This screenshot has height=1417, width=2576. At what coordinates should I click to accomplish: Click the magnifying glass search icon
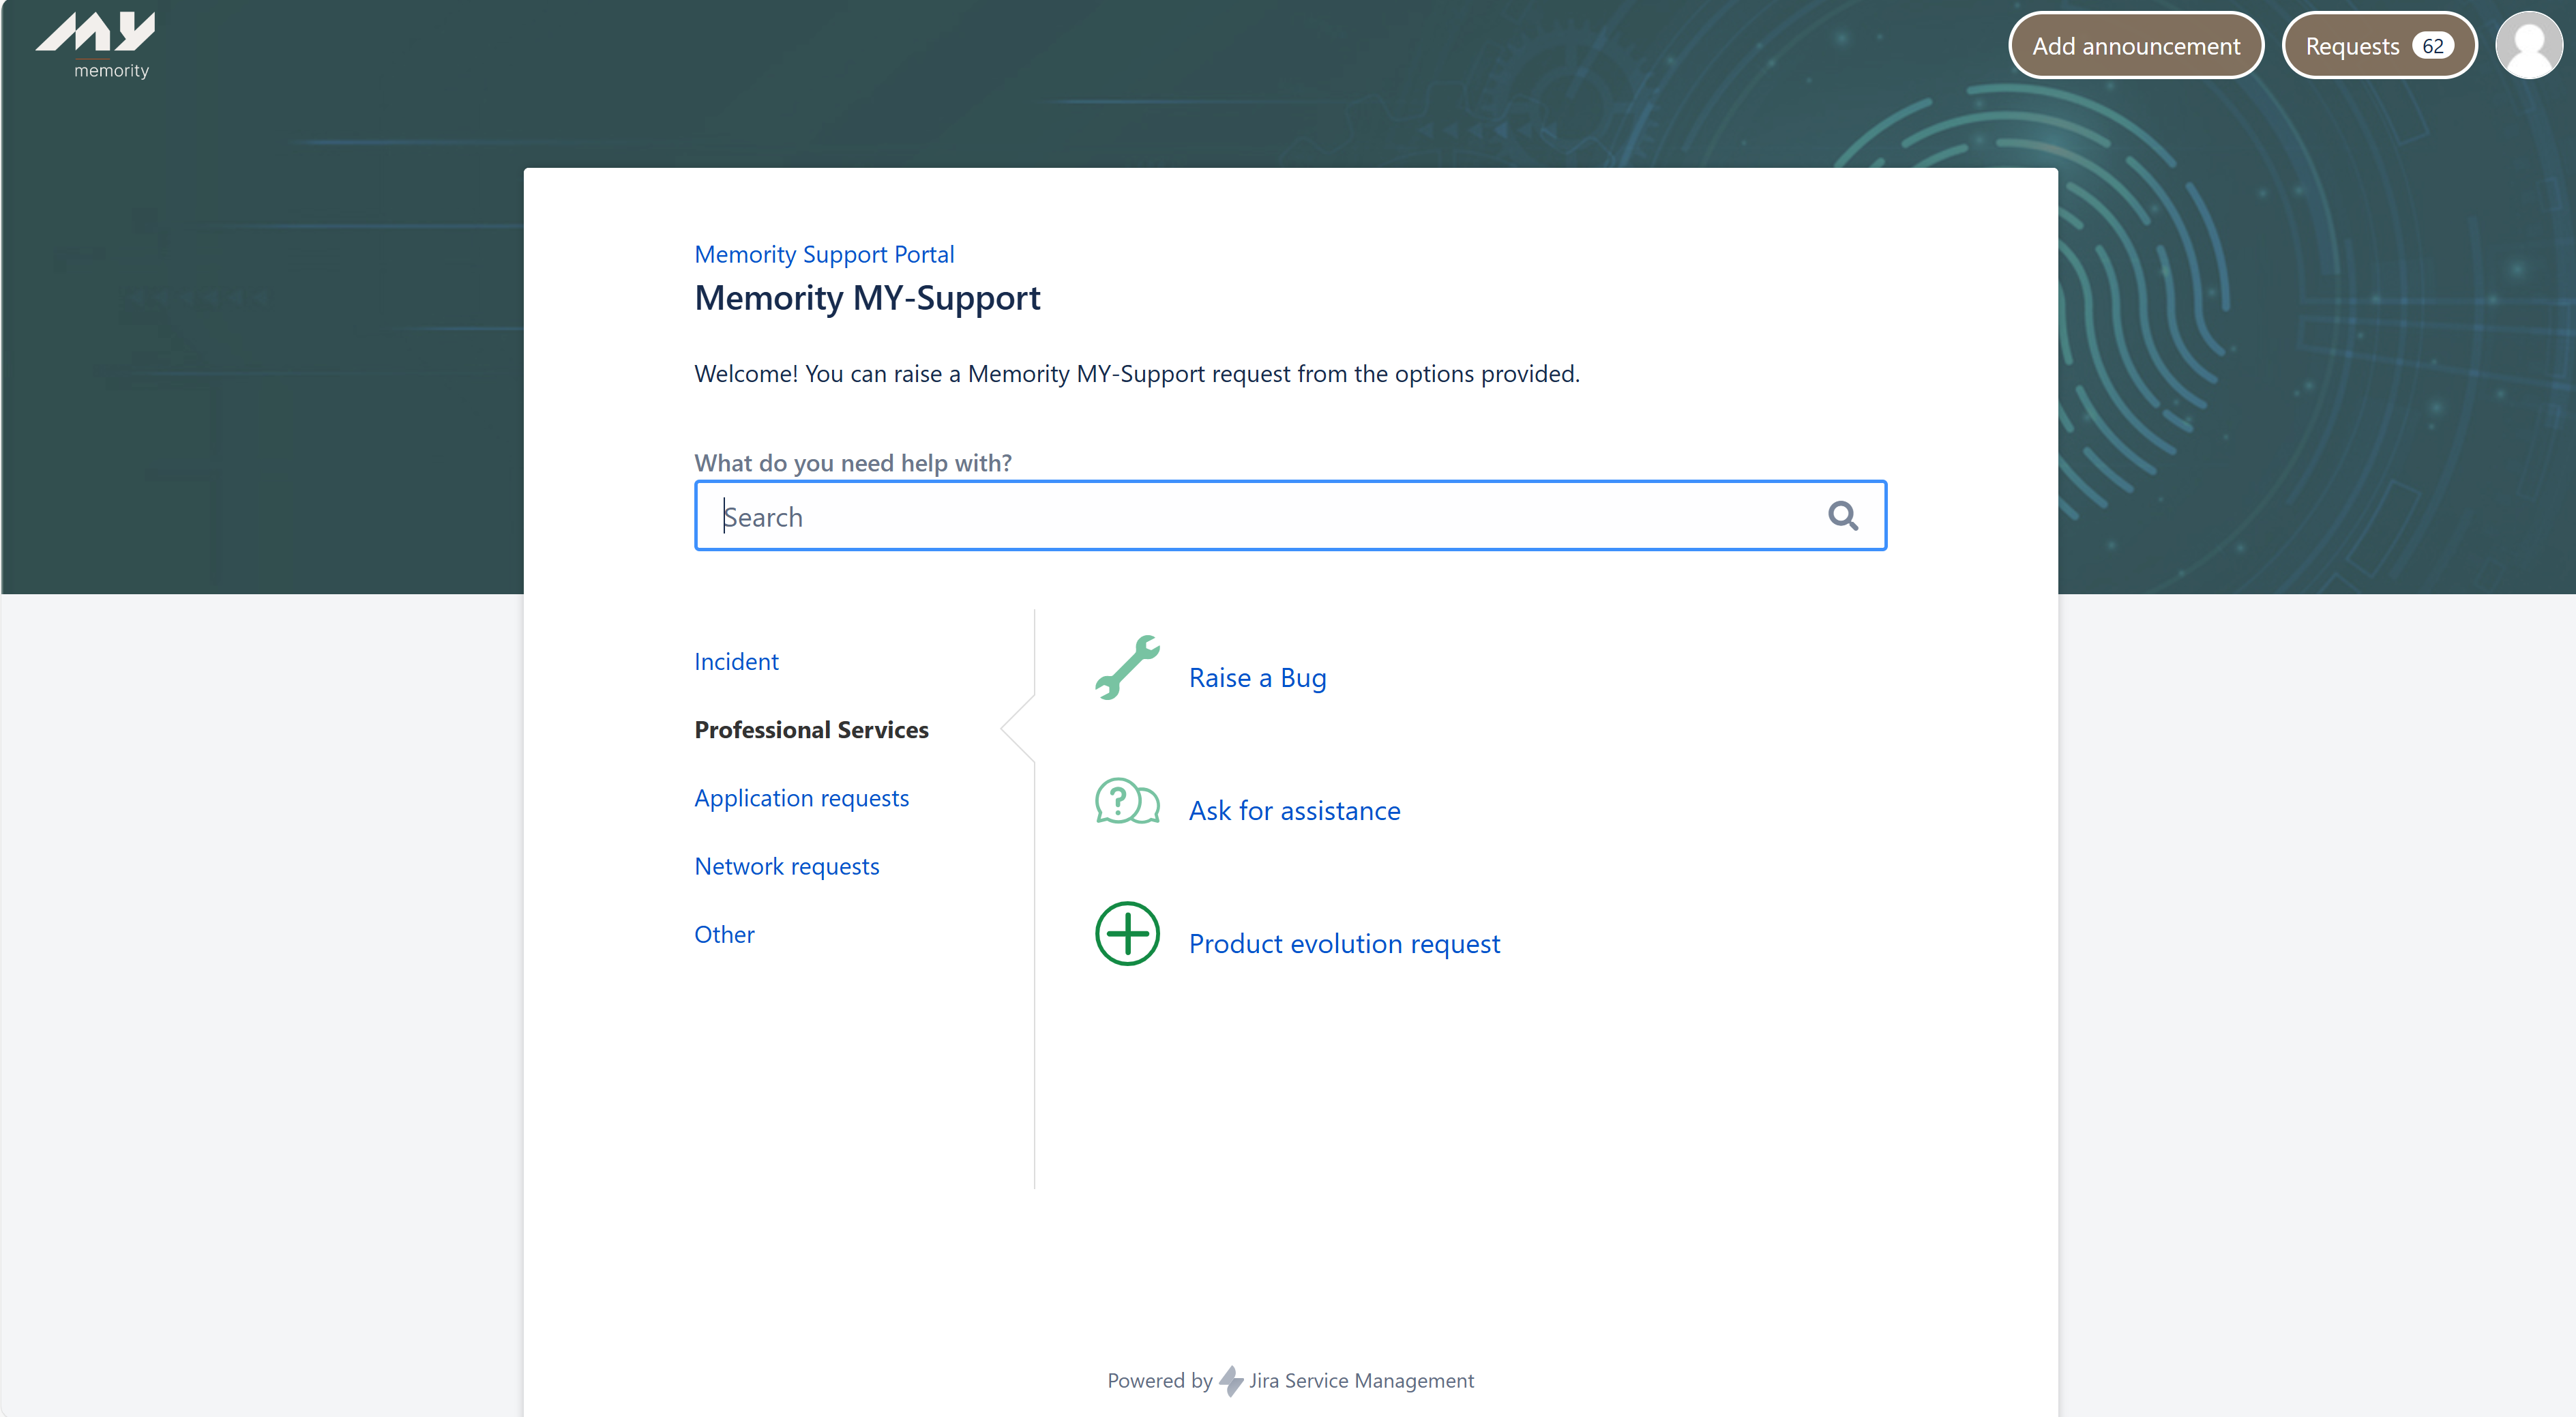(1842, 516)
